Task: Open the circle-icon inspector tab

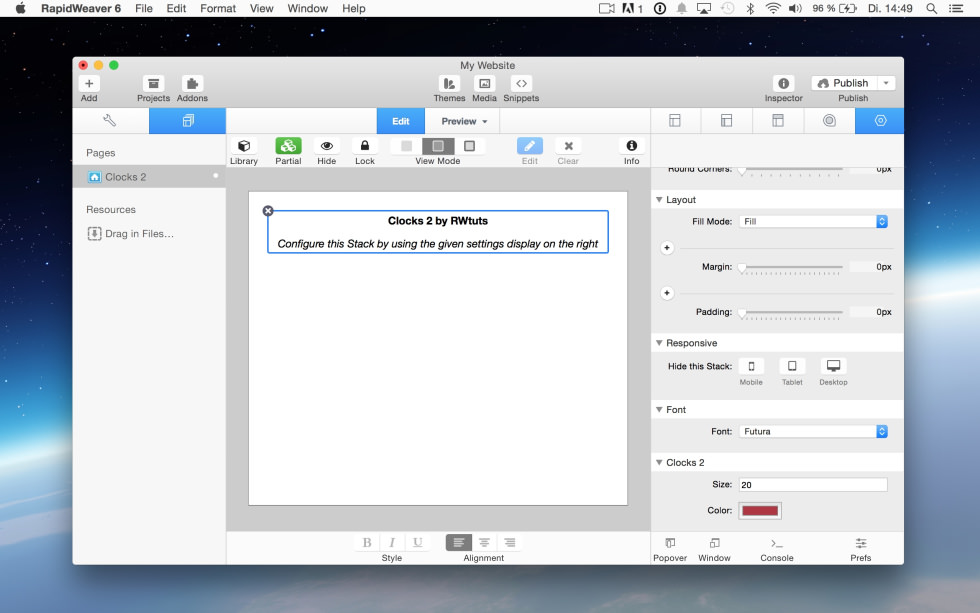Action: (x=829, y=121)
